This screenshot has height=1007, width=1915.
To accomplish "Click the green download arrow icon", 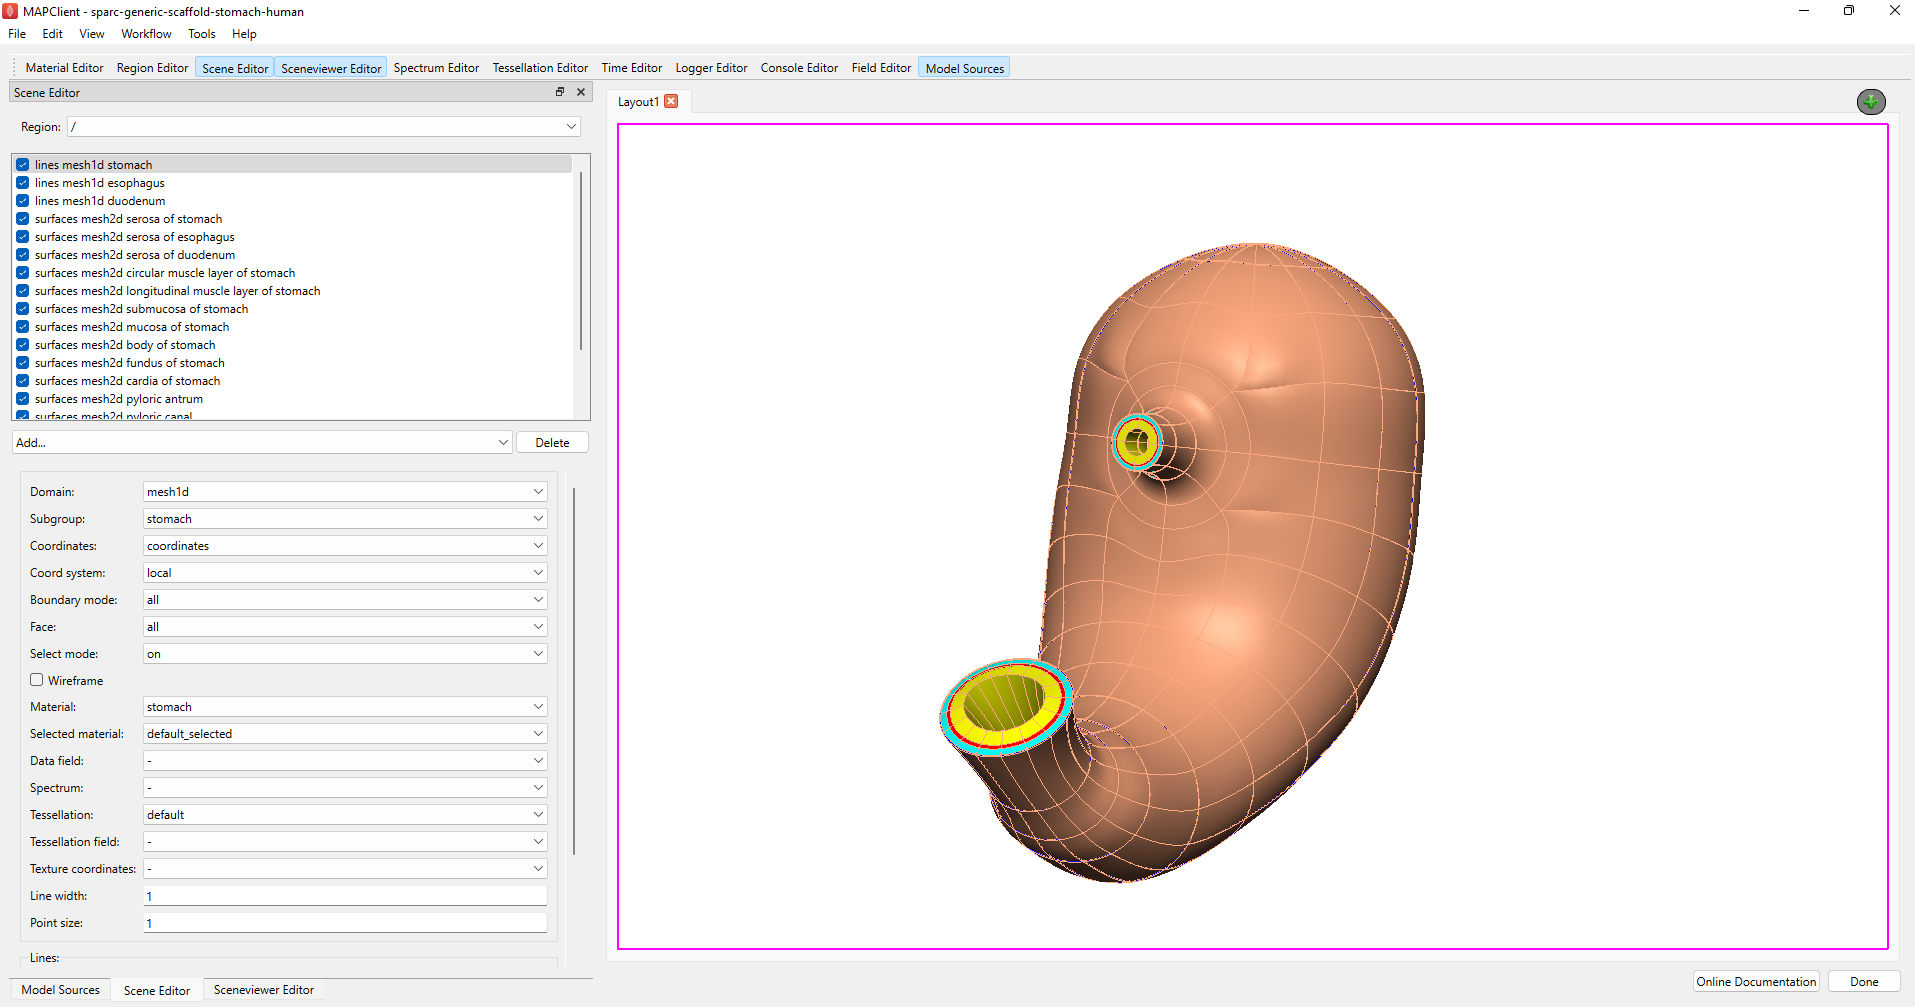I will pos(1871,101).
